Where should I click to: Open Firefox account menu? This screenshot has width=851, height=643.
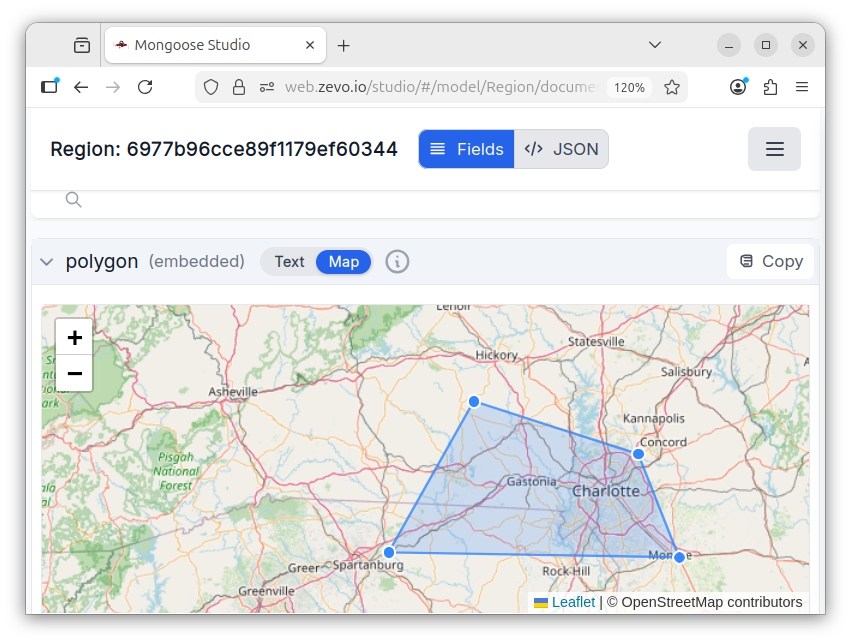(738, 87)
